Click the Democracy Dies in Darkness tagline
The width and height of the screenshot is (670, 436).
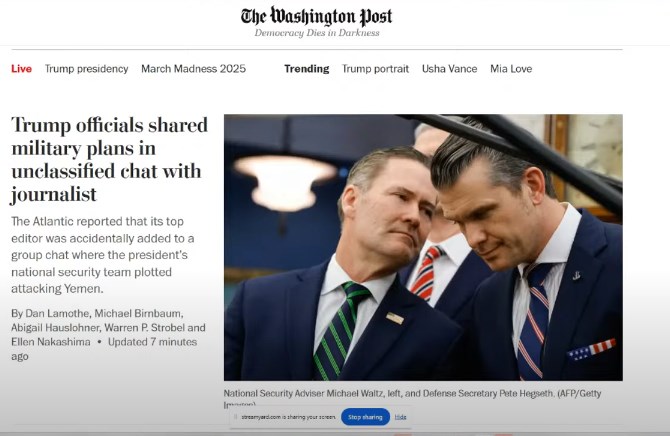pyautogui.click(x=316, y=33)
